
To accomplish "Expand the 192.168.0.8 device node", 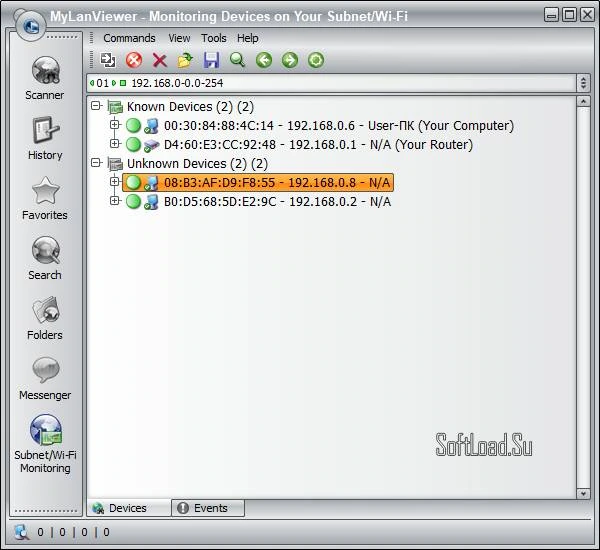I will point(114,181).
